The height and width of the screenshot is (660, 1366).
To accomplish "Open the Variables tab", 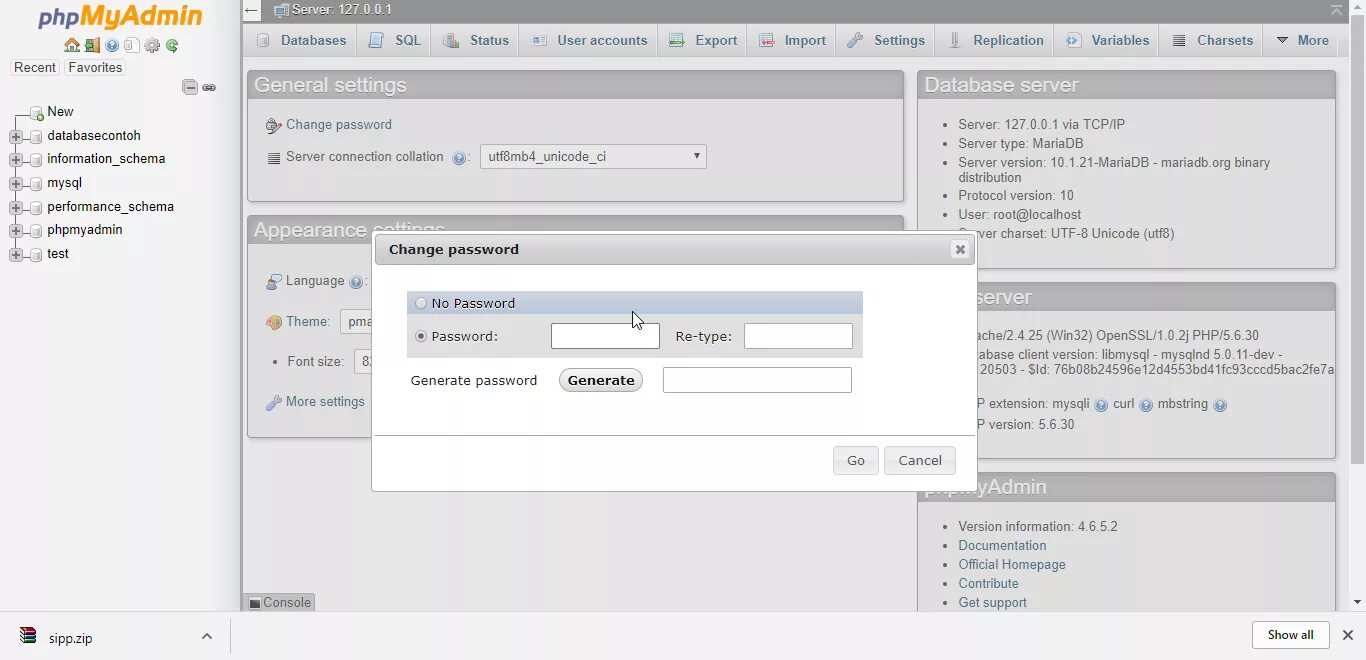I will pos(1107,41).
